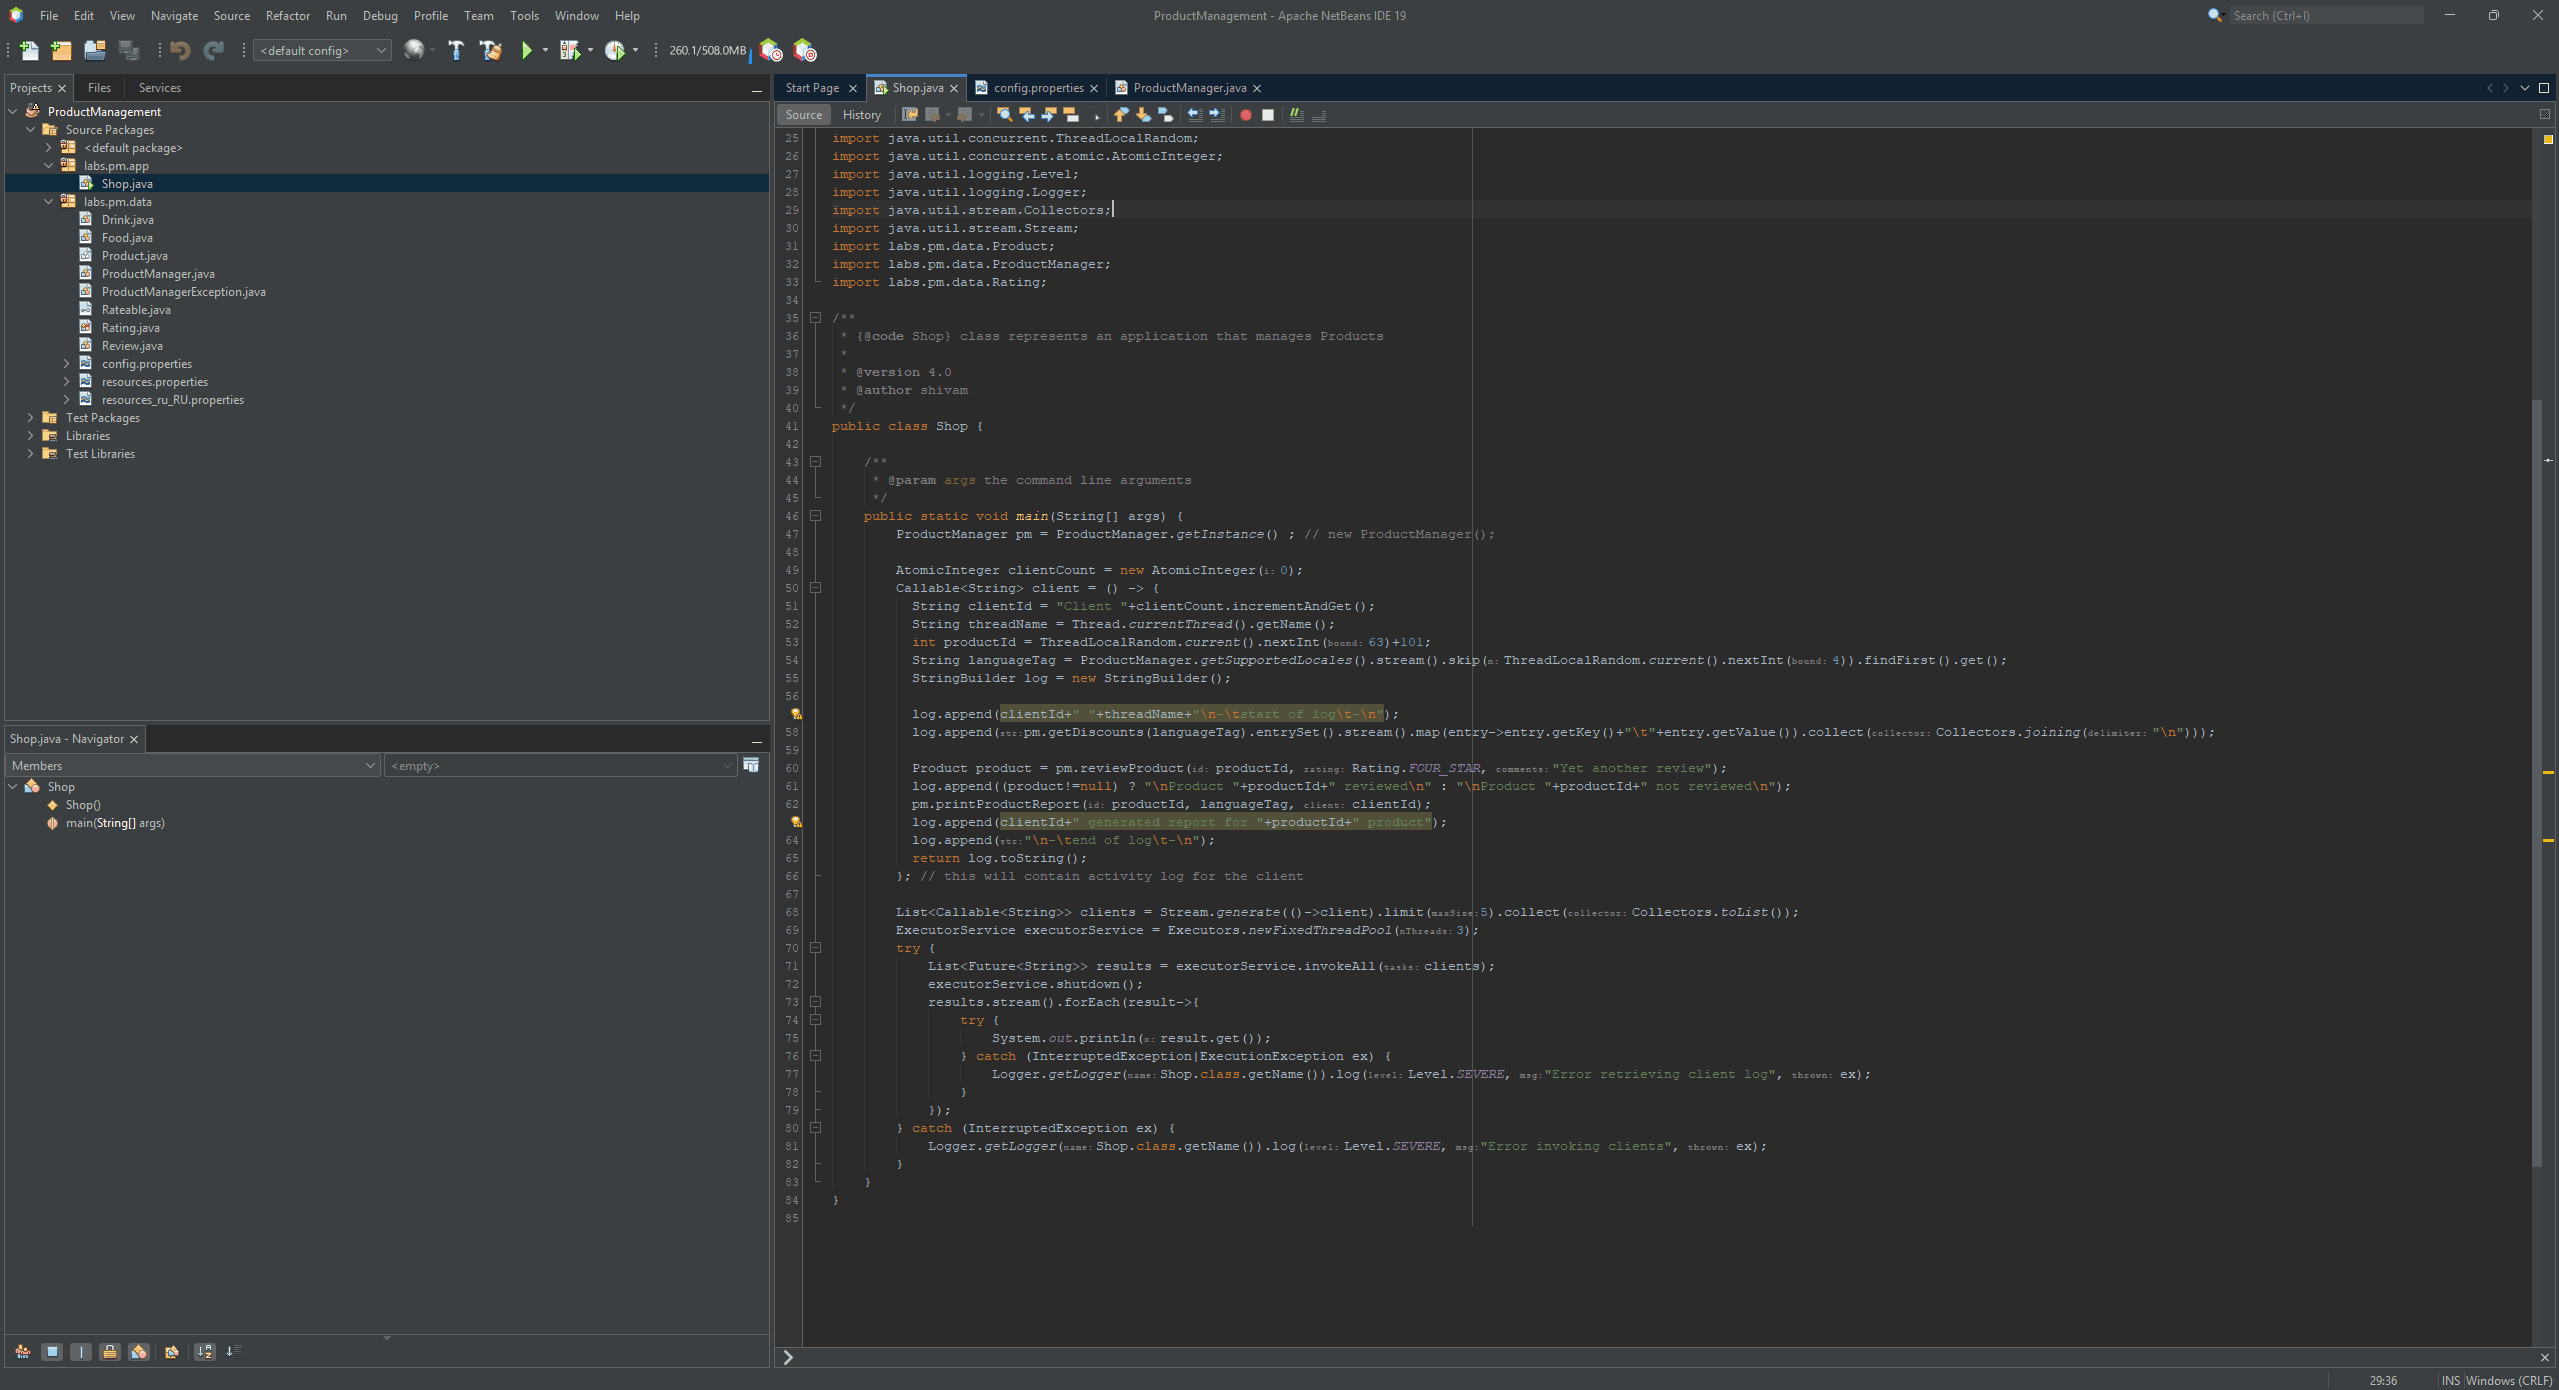This screenshot has width=2559, height=1390.
Task: Toggle Sort by Name A-Z in Navigator
Action: [x=205, y=1352]
